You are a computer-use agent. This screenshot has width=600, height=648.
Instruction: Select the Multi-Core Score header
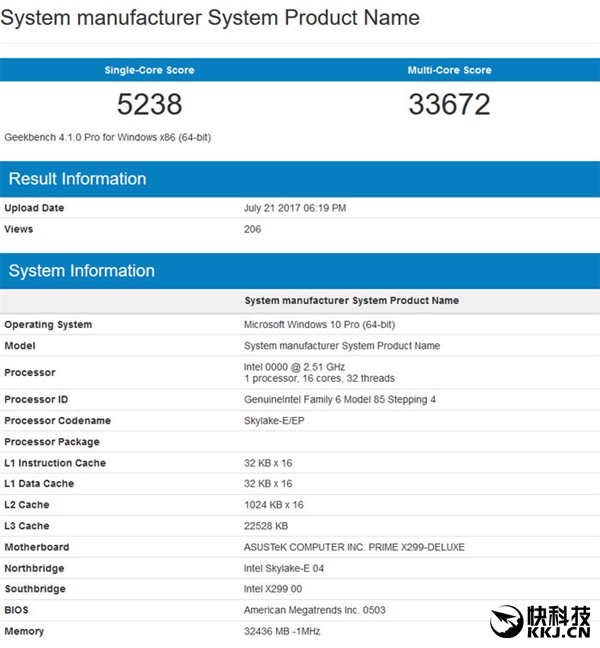click(450, 70)
